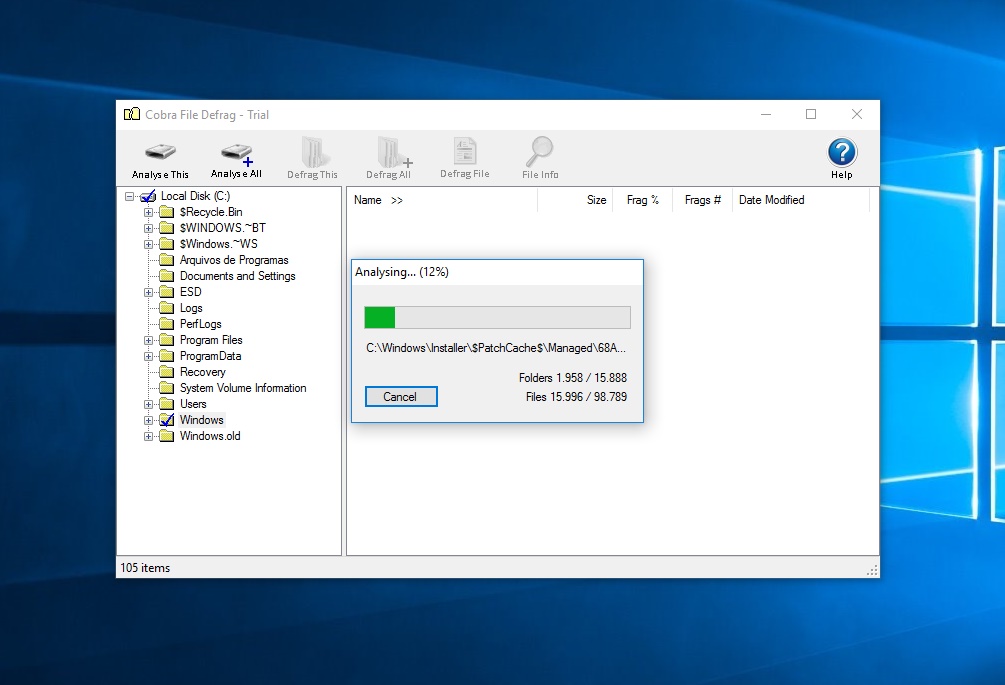Click the status bar resize grip
This screenshot has width=1005, height=685.
click(872, 570)
